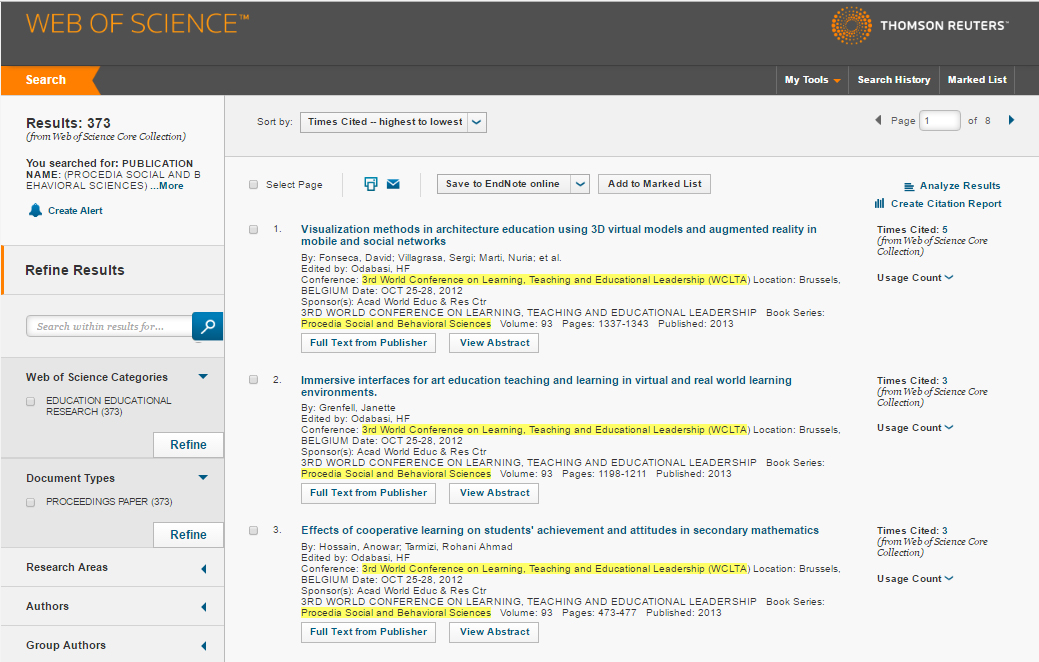Click the Analyze Results list icon
Viewport: 1039px width, 662px height.
point(909,186)
